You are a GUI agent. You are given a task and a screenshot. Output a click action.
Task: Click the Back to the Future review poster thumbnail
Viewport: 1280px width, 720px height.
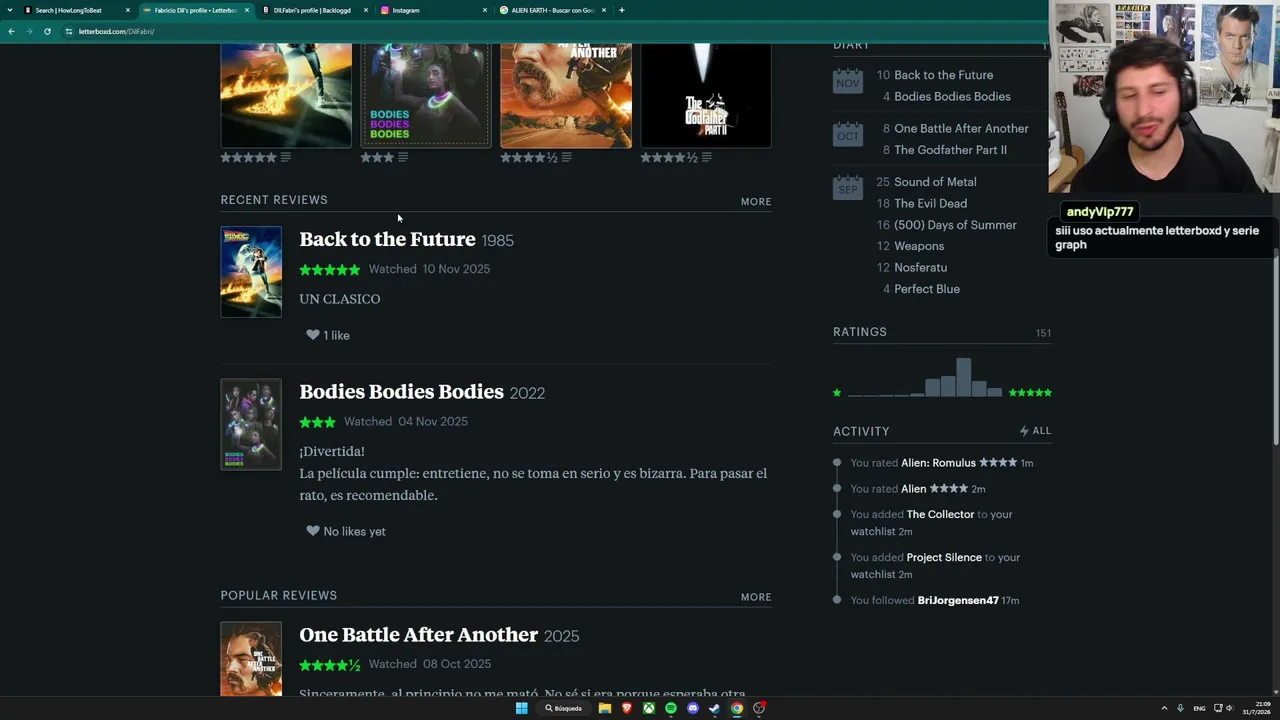coord(251,272)
